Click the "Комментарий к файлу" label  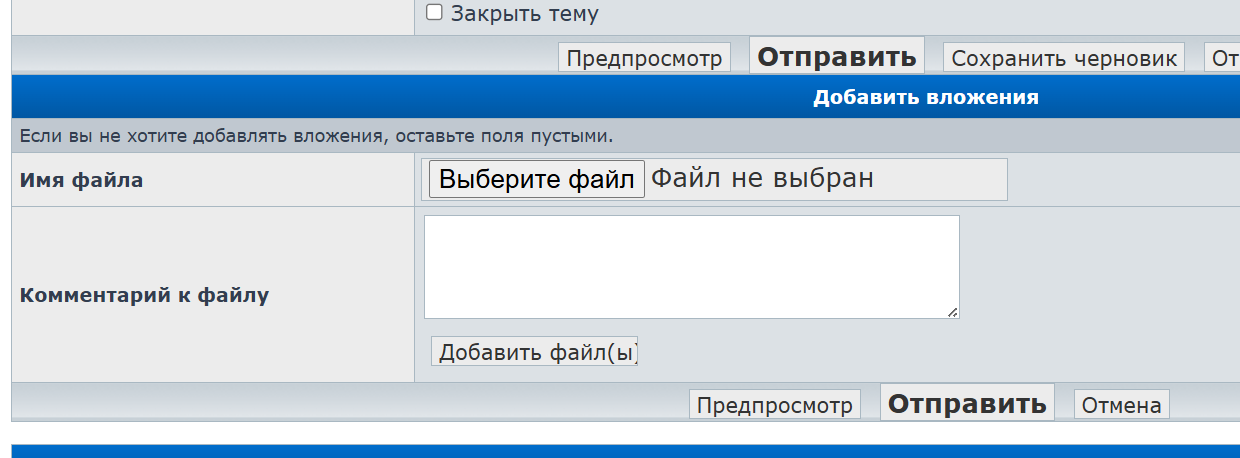(144, 295)
